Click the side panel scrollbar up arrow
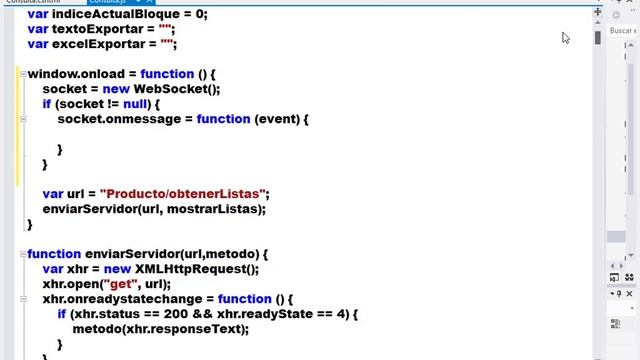Screen dimensions: 640x360 tap(631, 45)
